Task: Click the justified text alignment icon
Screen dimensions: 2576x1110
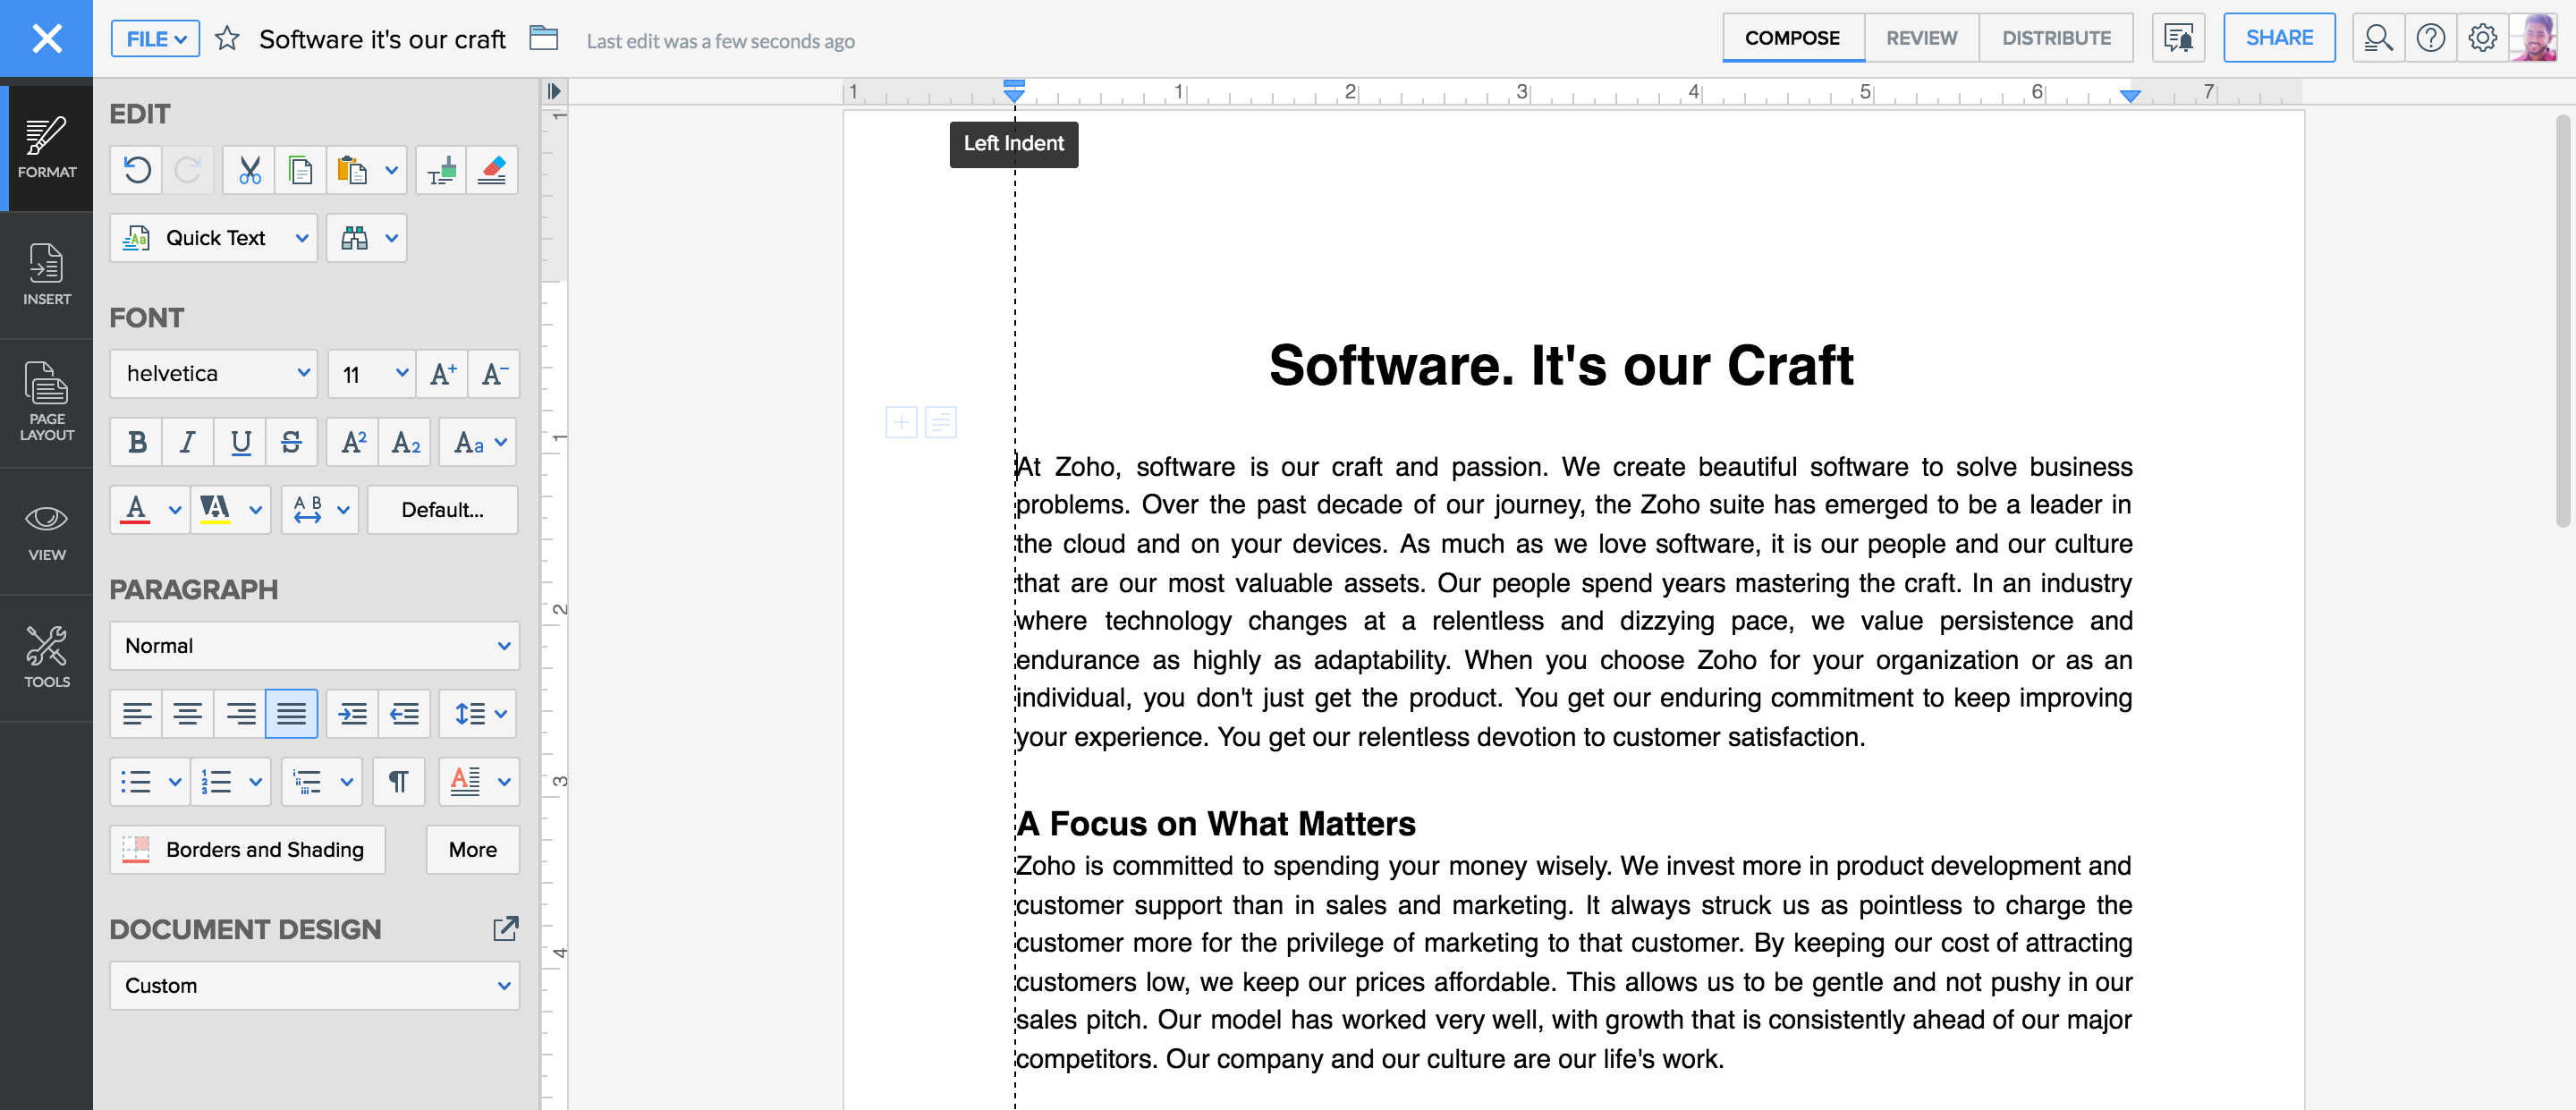Action: click(x=291, y=713)
